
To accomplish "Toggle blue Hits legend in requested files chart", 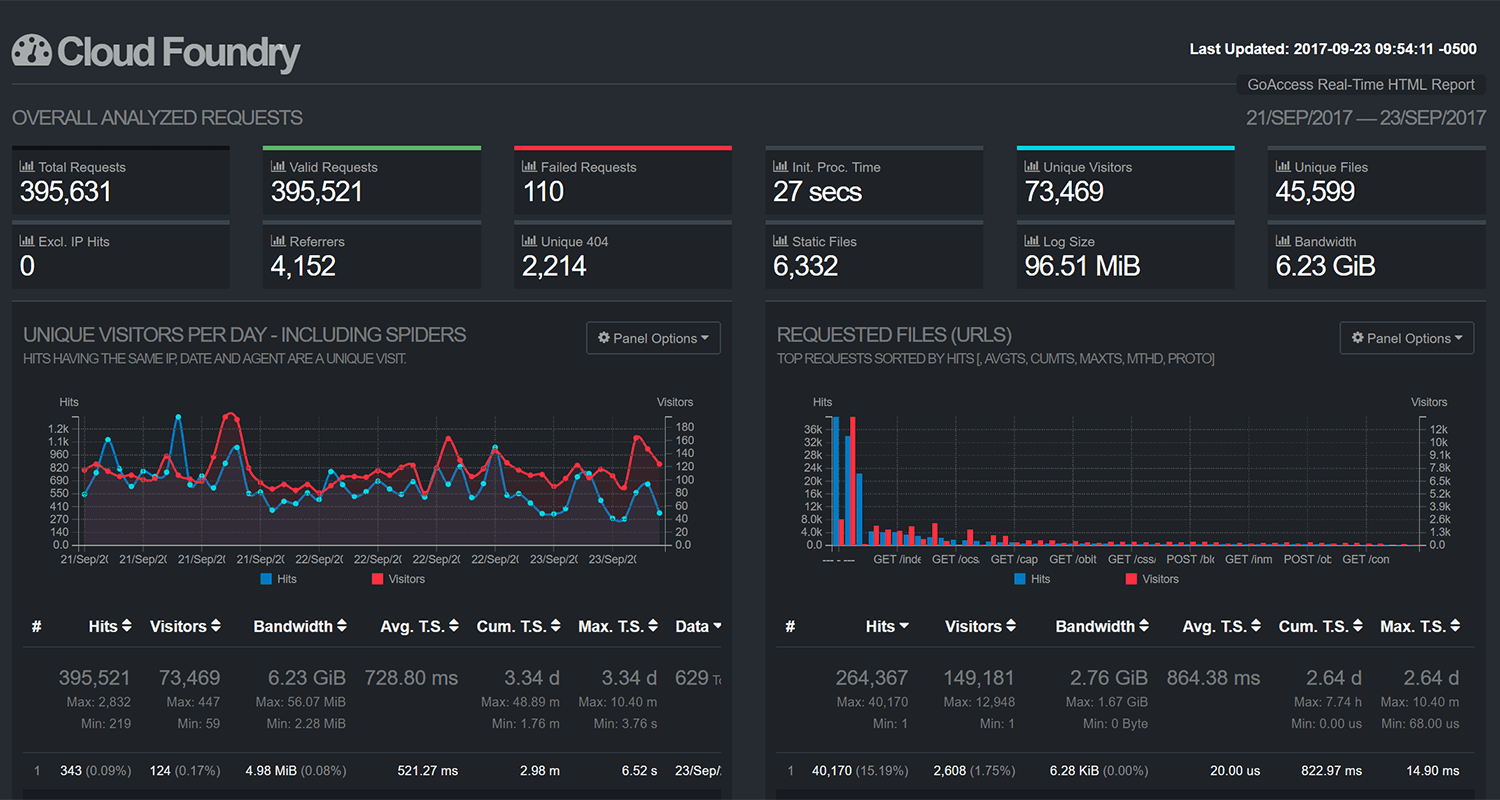I will click(x=1032, y=579).
